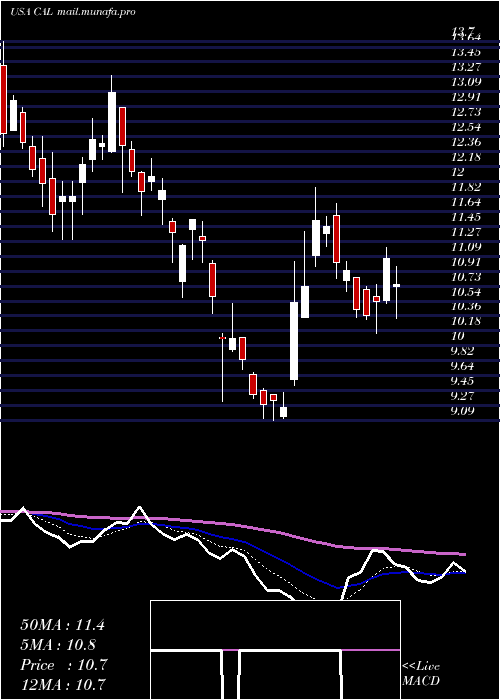This screenshot has width=500, height=700.
Task: Click the 11.09 price axis label
Action: tap(466, 247)
